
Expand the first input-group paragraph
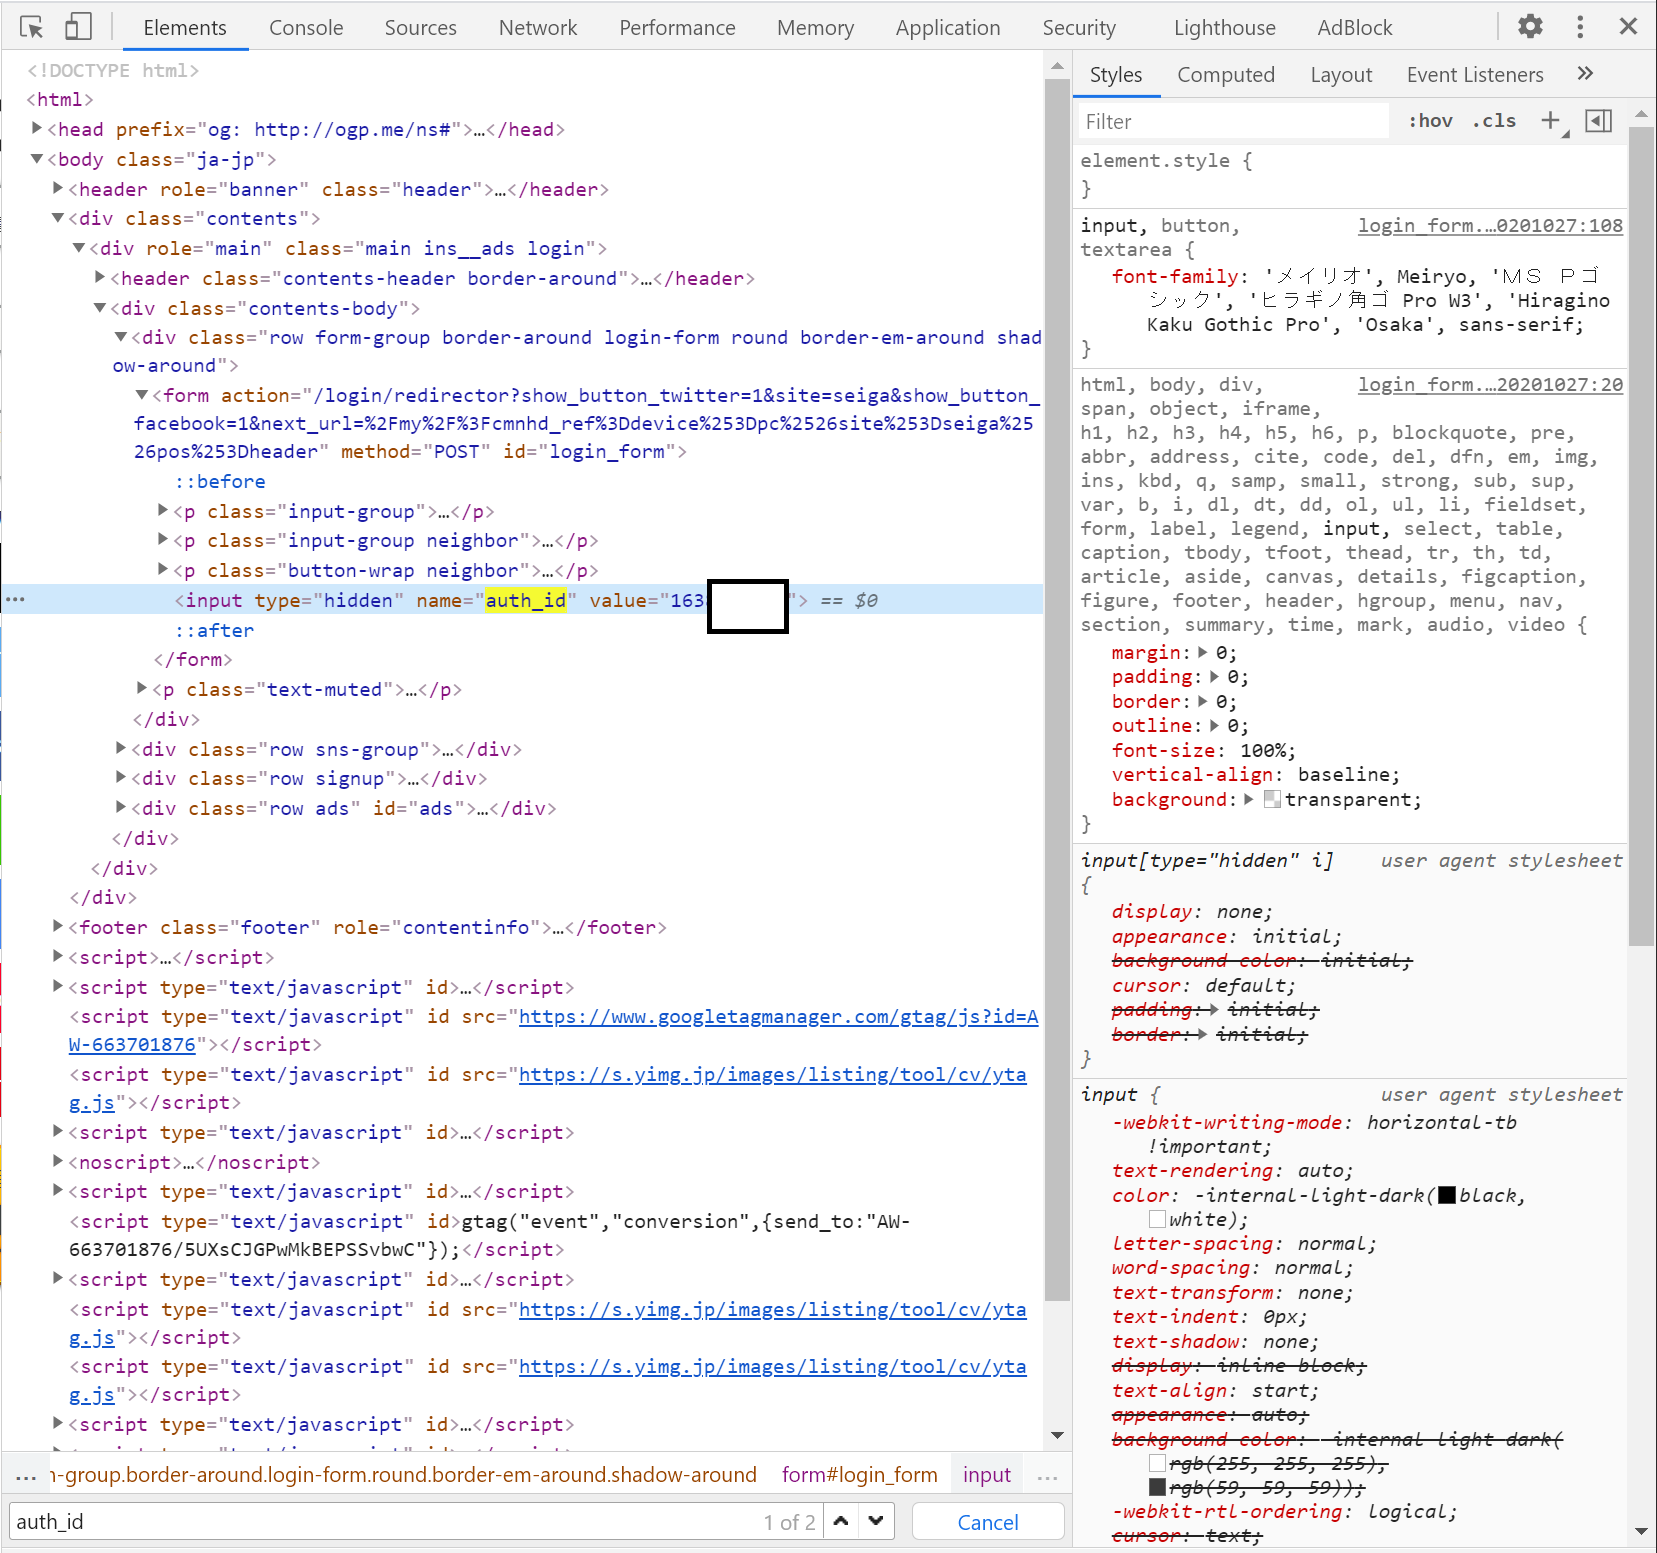tap(163, 510)
